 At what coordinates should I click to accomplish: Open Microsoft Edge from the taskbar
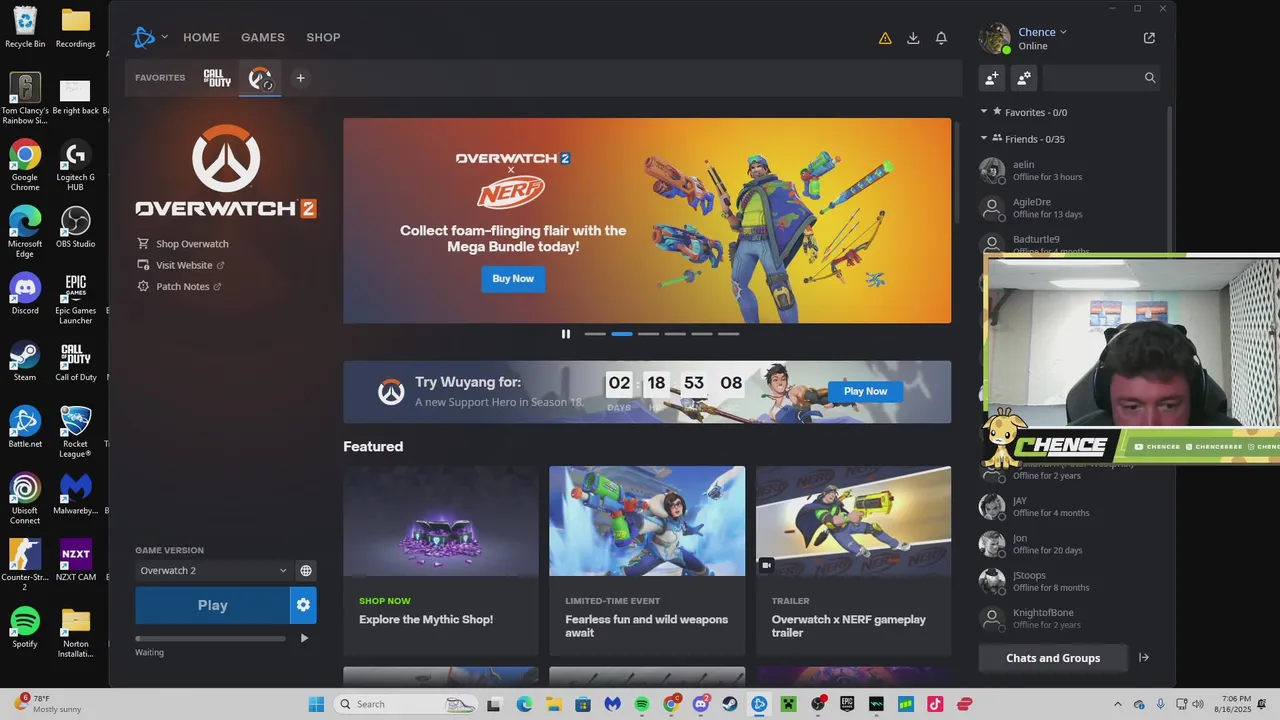tap(524, 704)
